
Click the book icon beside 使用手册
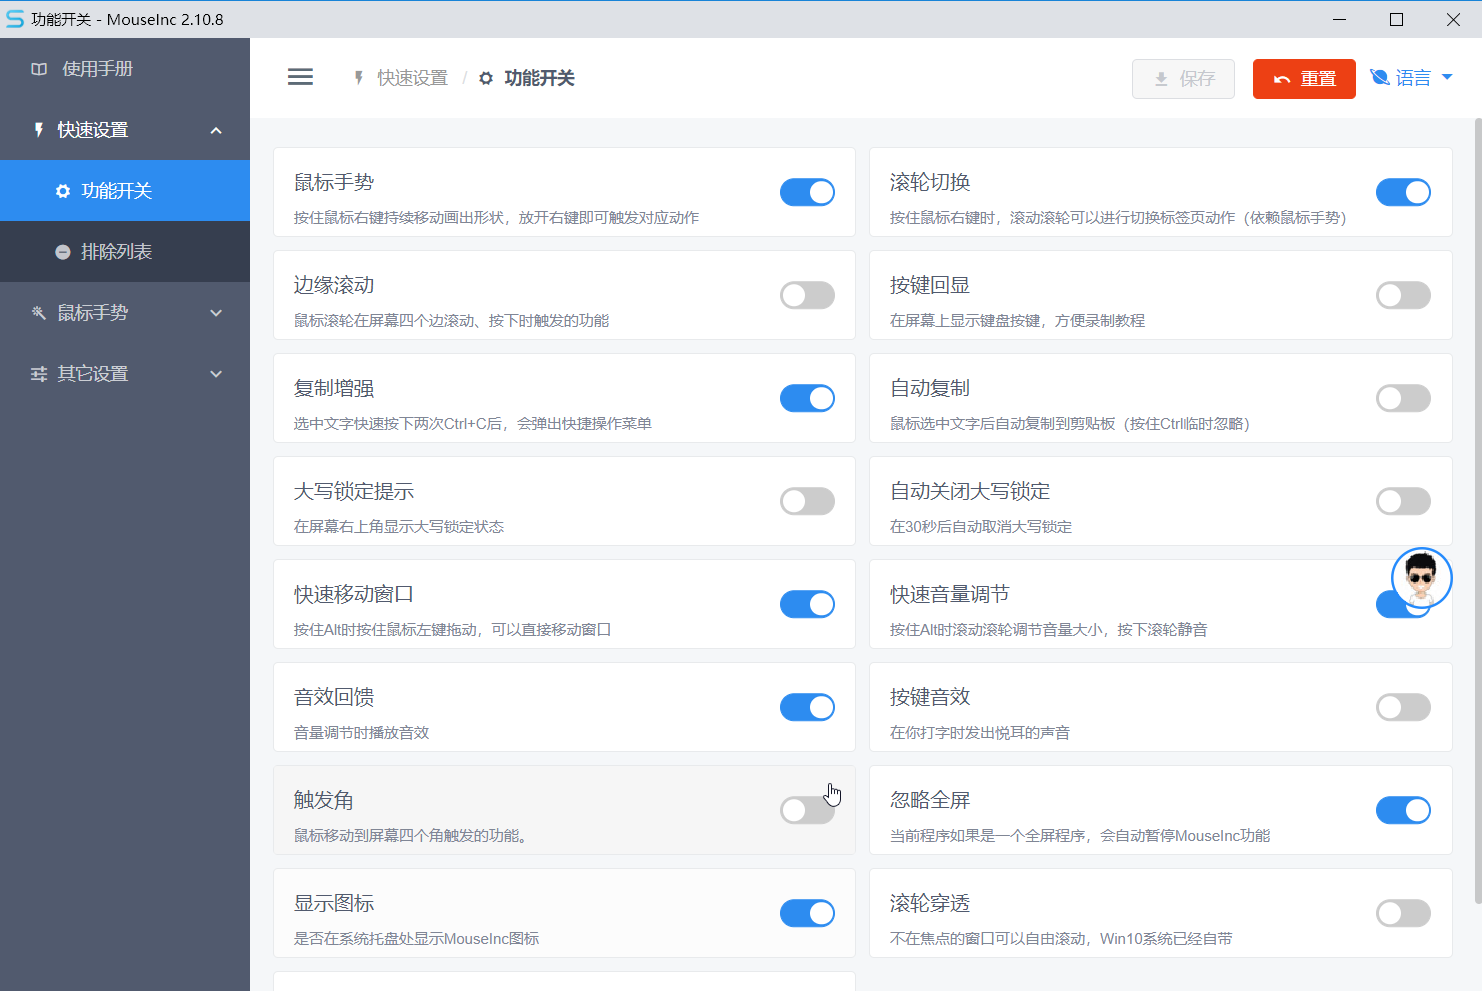click(39, 69)
